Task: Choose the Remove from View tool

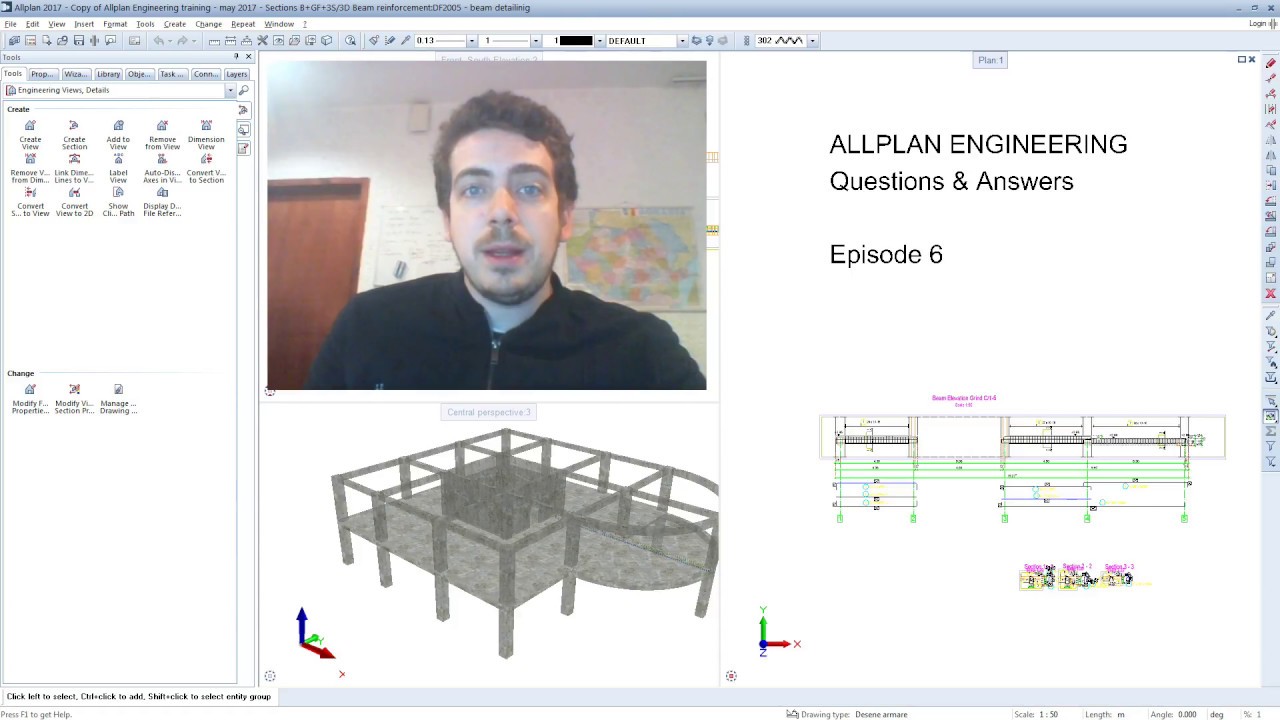Action: [x=162, y=135]
